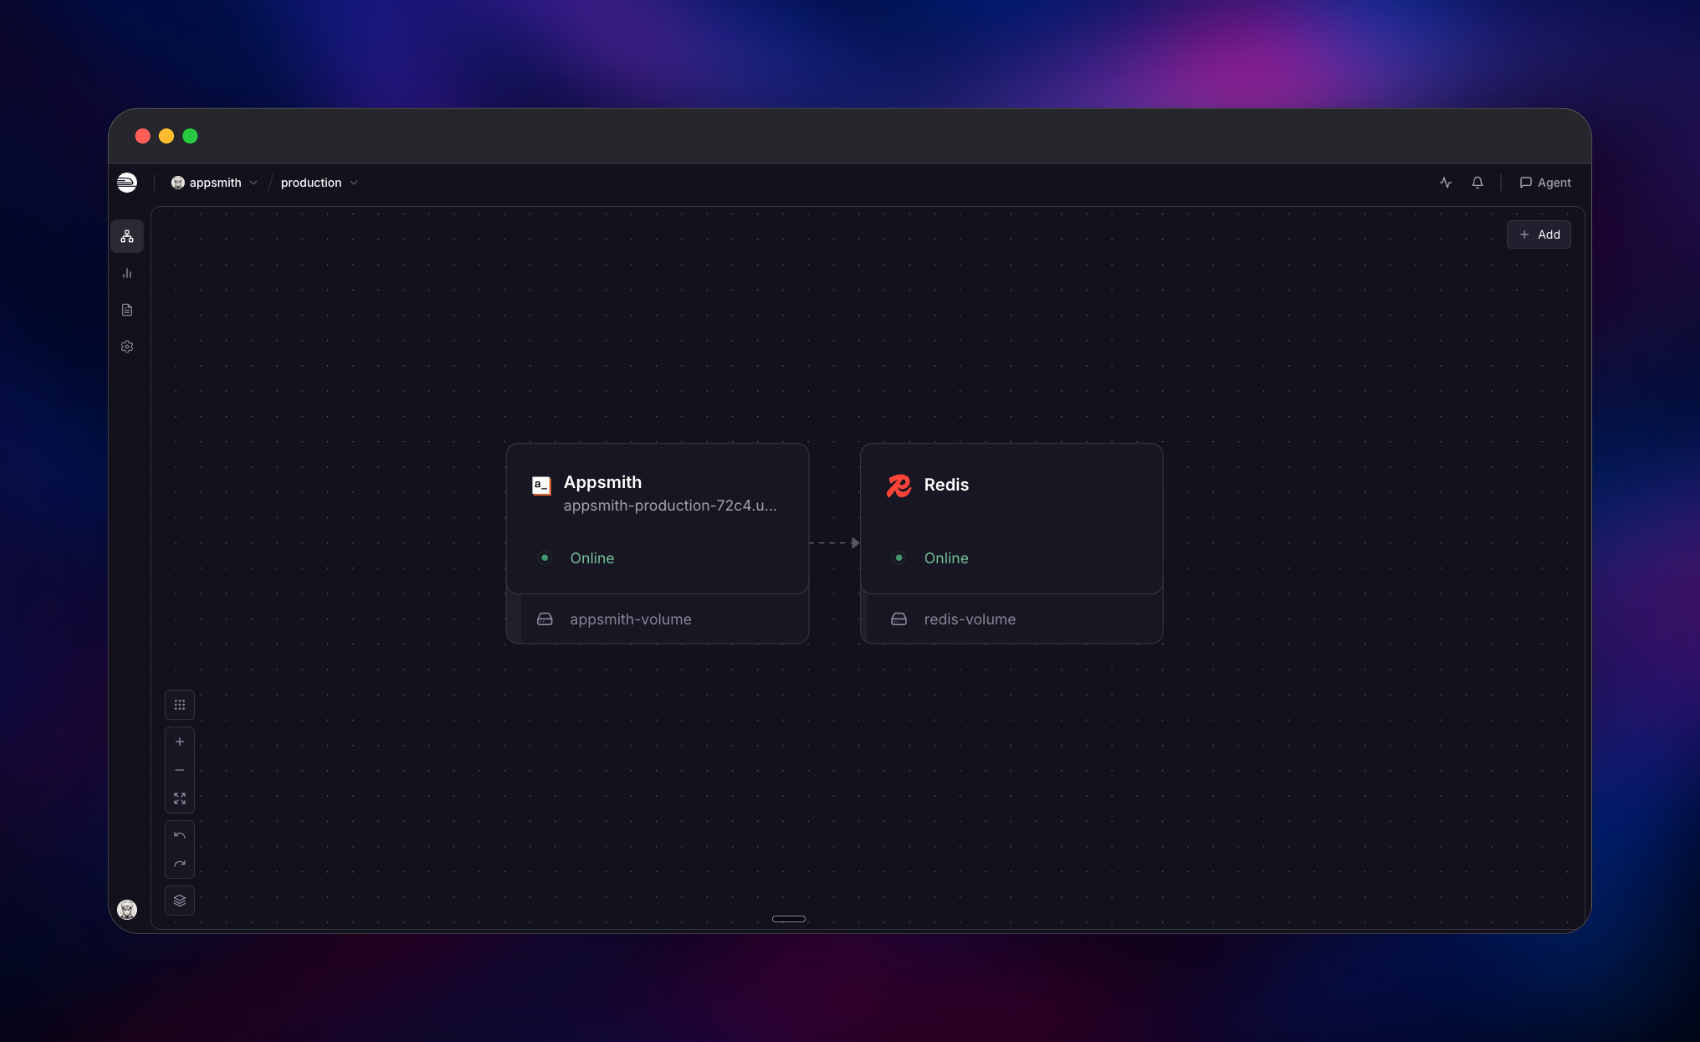
Task: Click the Railway logo icon
Action: coord(127,182)
